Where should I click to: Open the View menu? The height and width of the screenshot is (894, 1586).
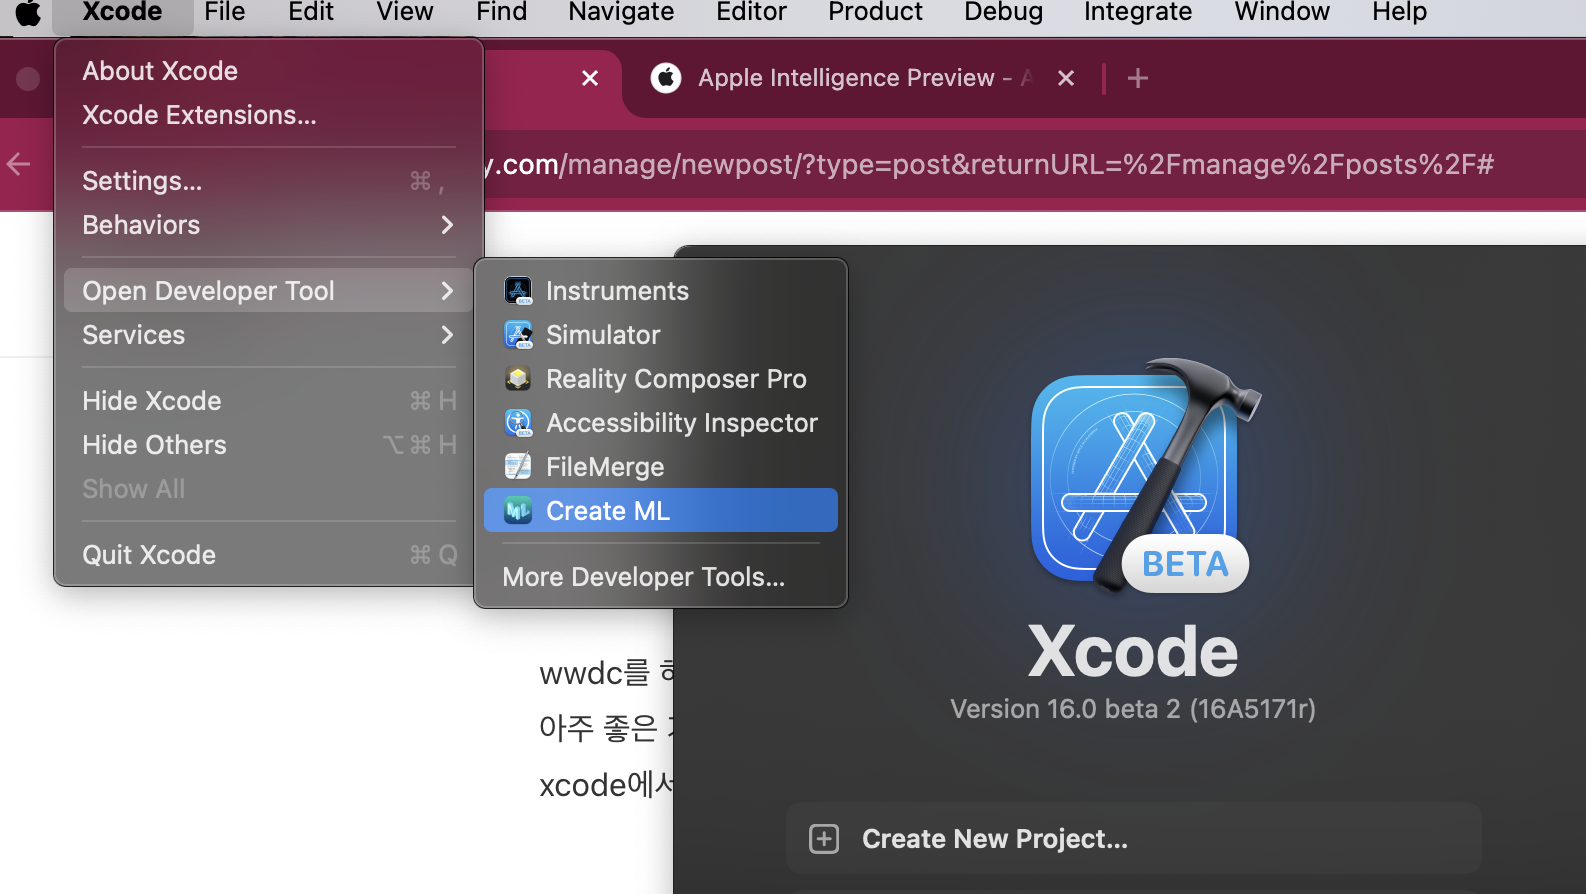pyautogui.click(x=405, y=13)
